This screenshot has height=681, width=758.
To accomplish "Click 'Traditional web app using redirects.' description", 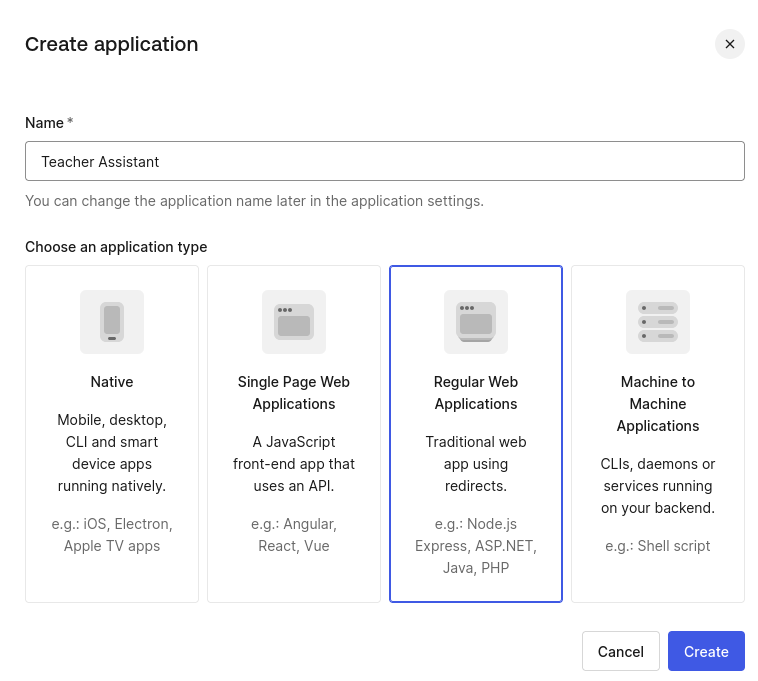I will (x=476, y=464).
